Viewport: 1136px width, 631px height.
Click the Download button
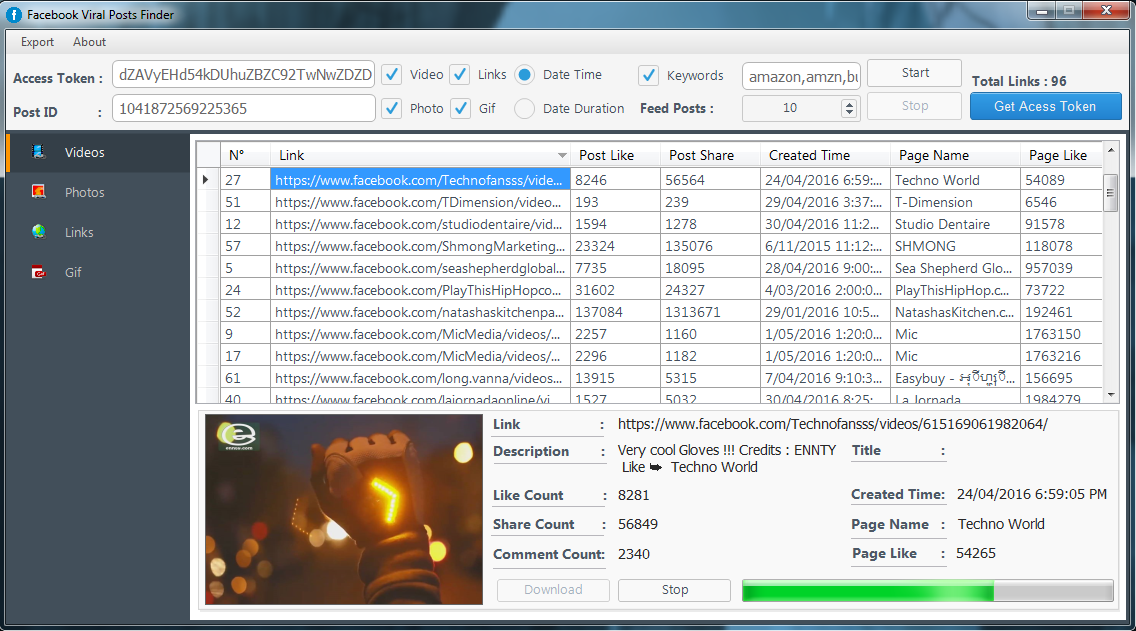[553, 590]
